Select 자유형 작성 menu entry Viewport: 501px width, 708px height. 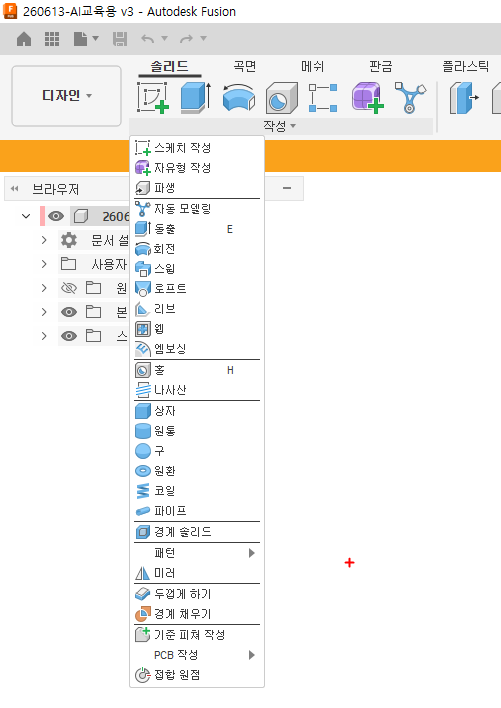point(197,168)
